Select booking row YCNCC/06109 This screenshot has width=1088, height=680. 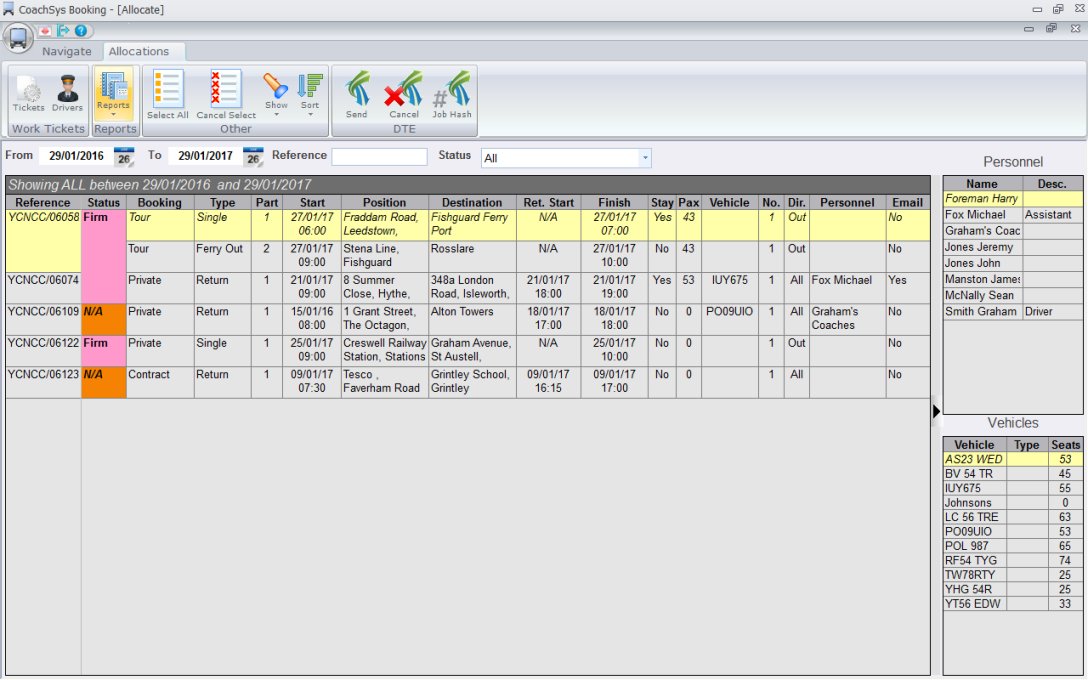coord(43,312)
